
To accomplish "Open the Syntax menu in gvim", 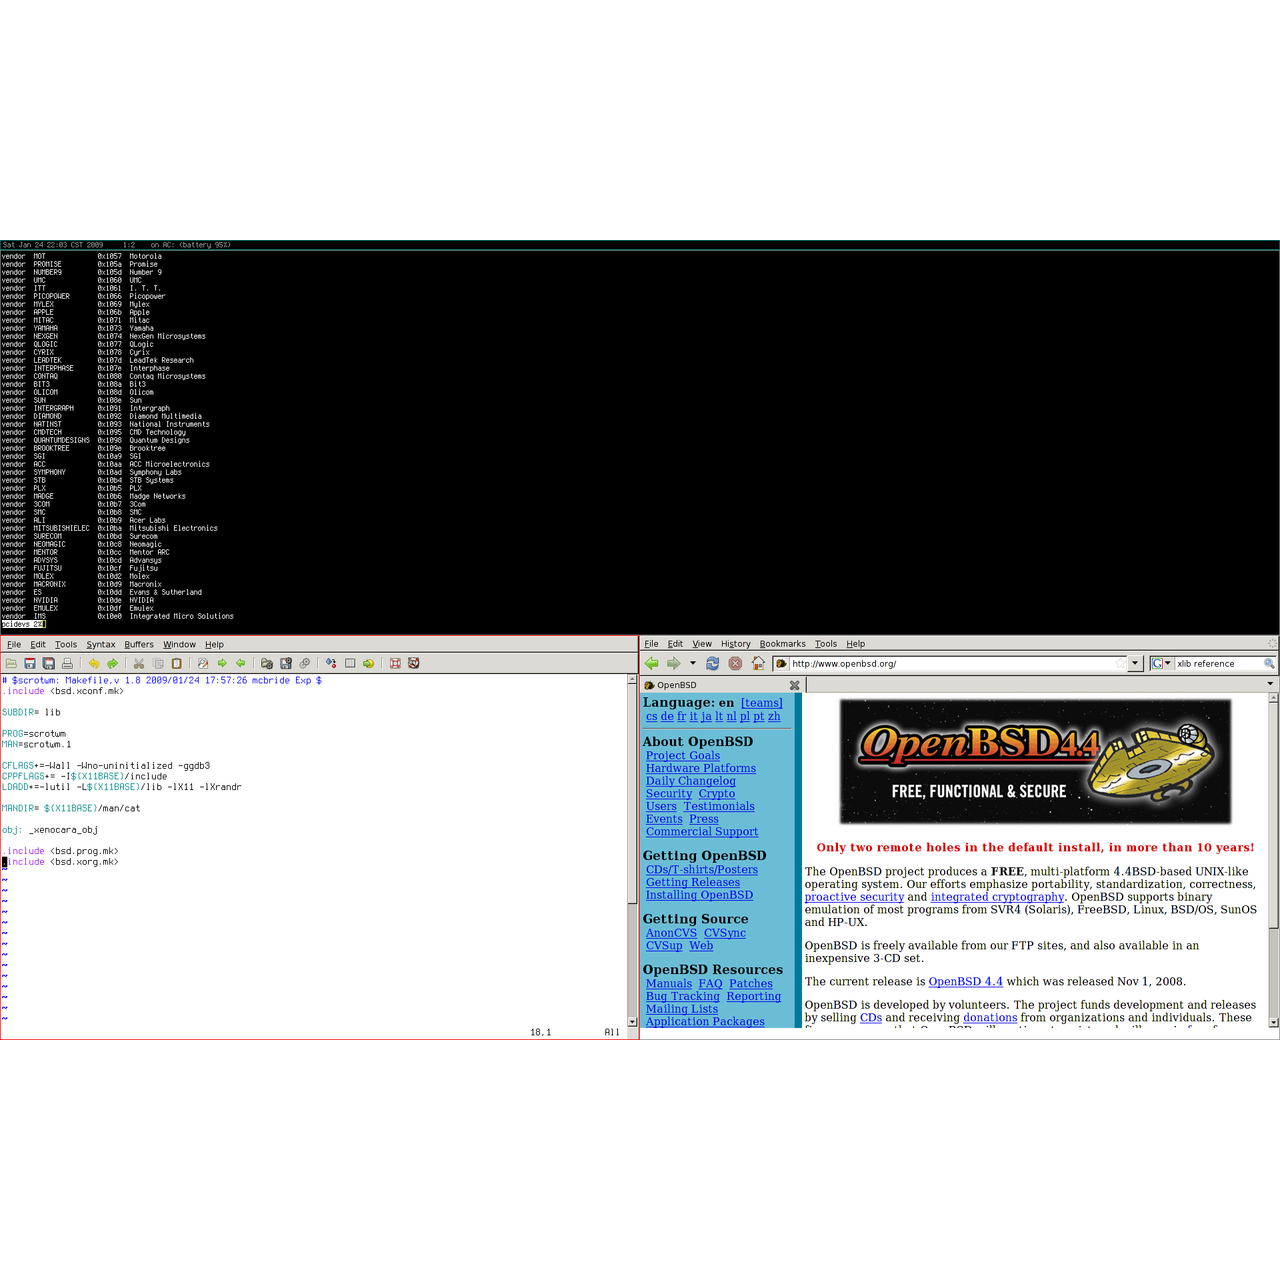I will pyautogui.click(x=100, y=645).
